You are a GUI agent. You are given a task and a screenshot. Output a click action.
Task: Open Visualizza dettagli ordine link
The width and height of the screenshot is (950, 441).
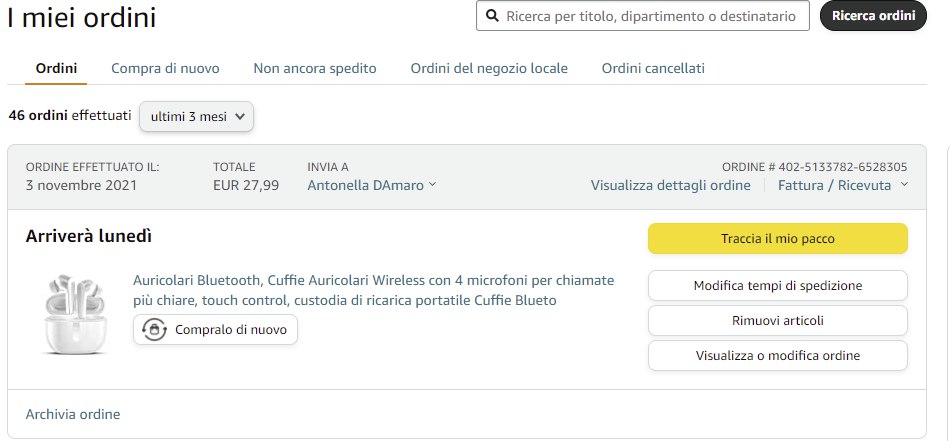(x=670, y=185)
